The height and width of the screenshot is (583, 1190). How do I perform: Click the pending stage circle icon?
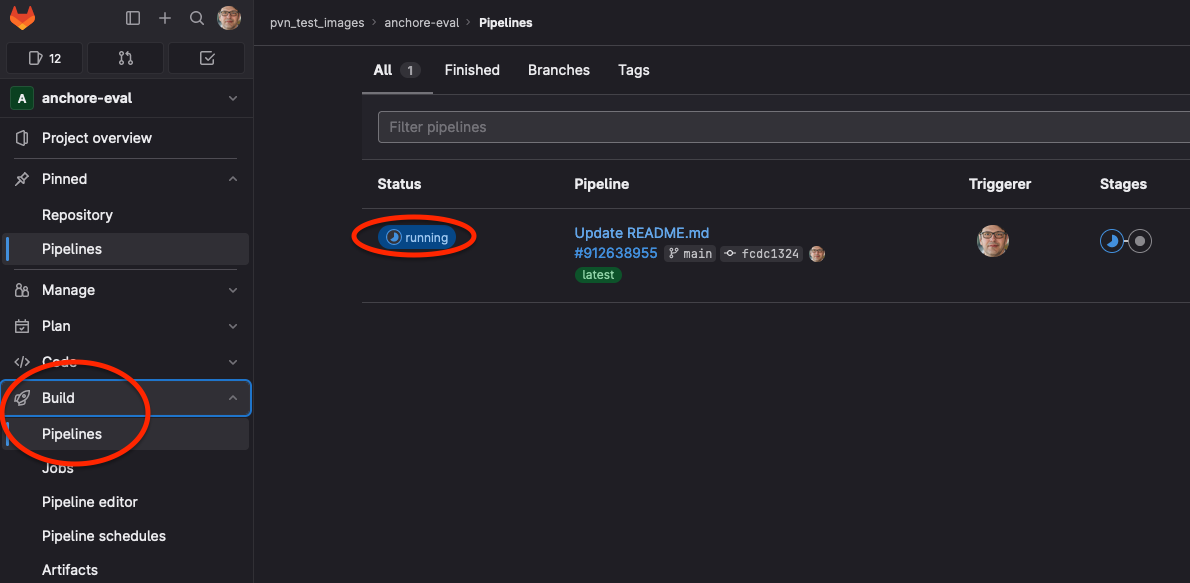click(1140, 241)
